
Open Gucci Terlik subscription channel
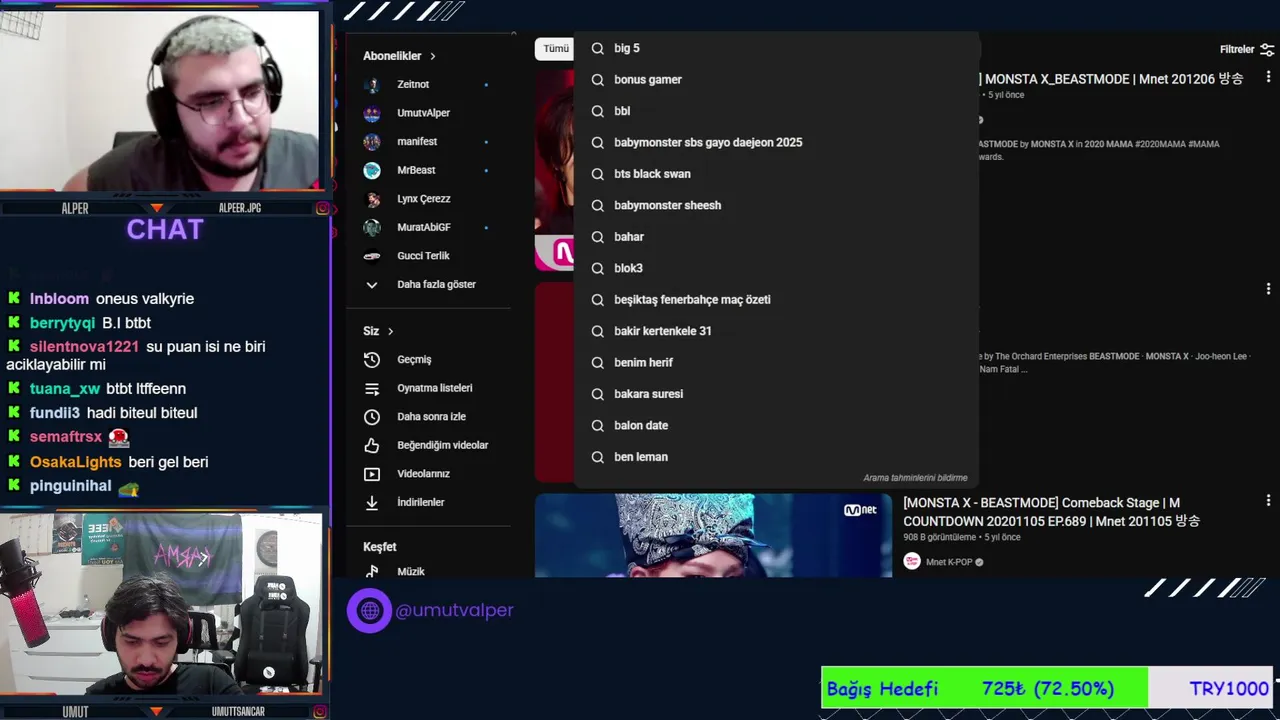429,256
